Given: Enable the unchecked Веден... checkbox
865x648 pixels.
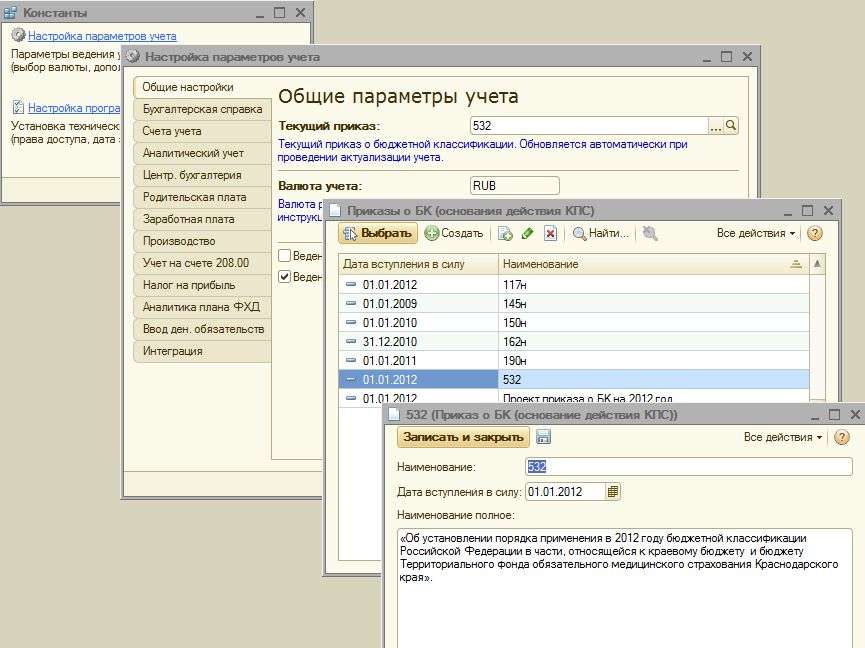Looking at the screenshot, I should pyautogui.click(x=285, y=255).
